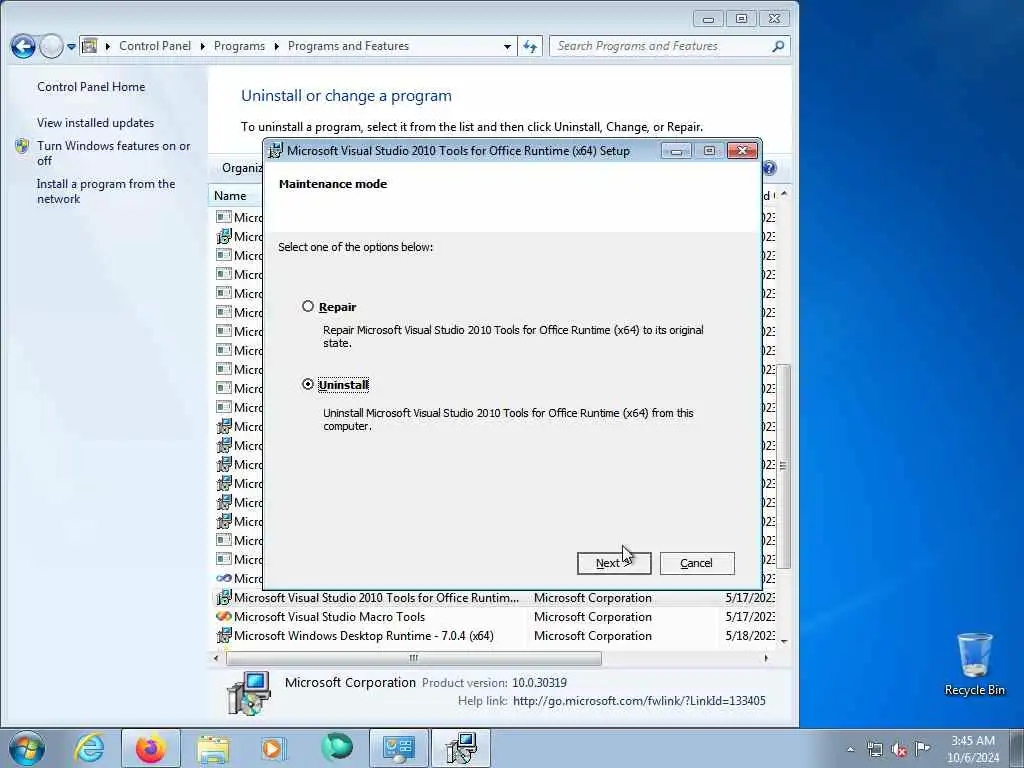The image size is (1024, 768).
Task: Open Control Panel Home link
Action: [x=91, y=87]
